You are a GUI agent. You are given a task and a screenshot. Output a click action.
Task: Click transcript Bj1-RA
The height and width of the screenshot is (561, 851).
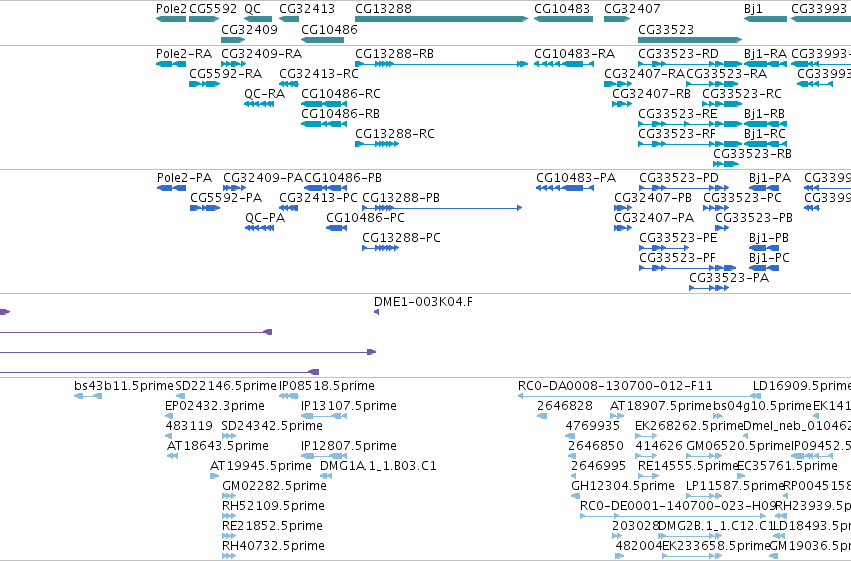765,65
